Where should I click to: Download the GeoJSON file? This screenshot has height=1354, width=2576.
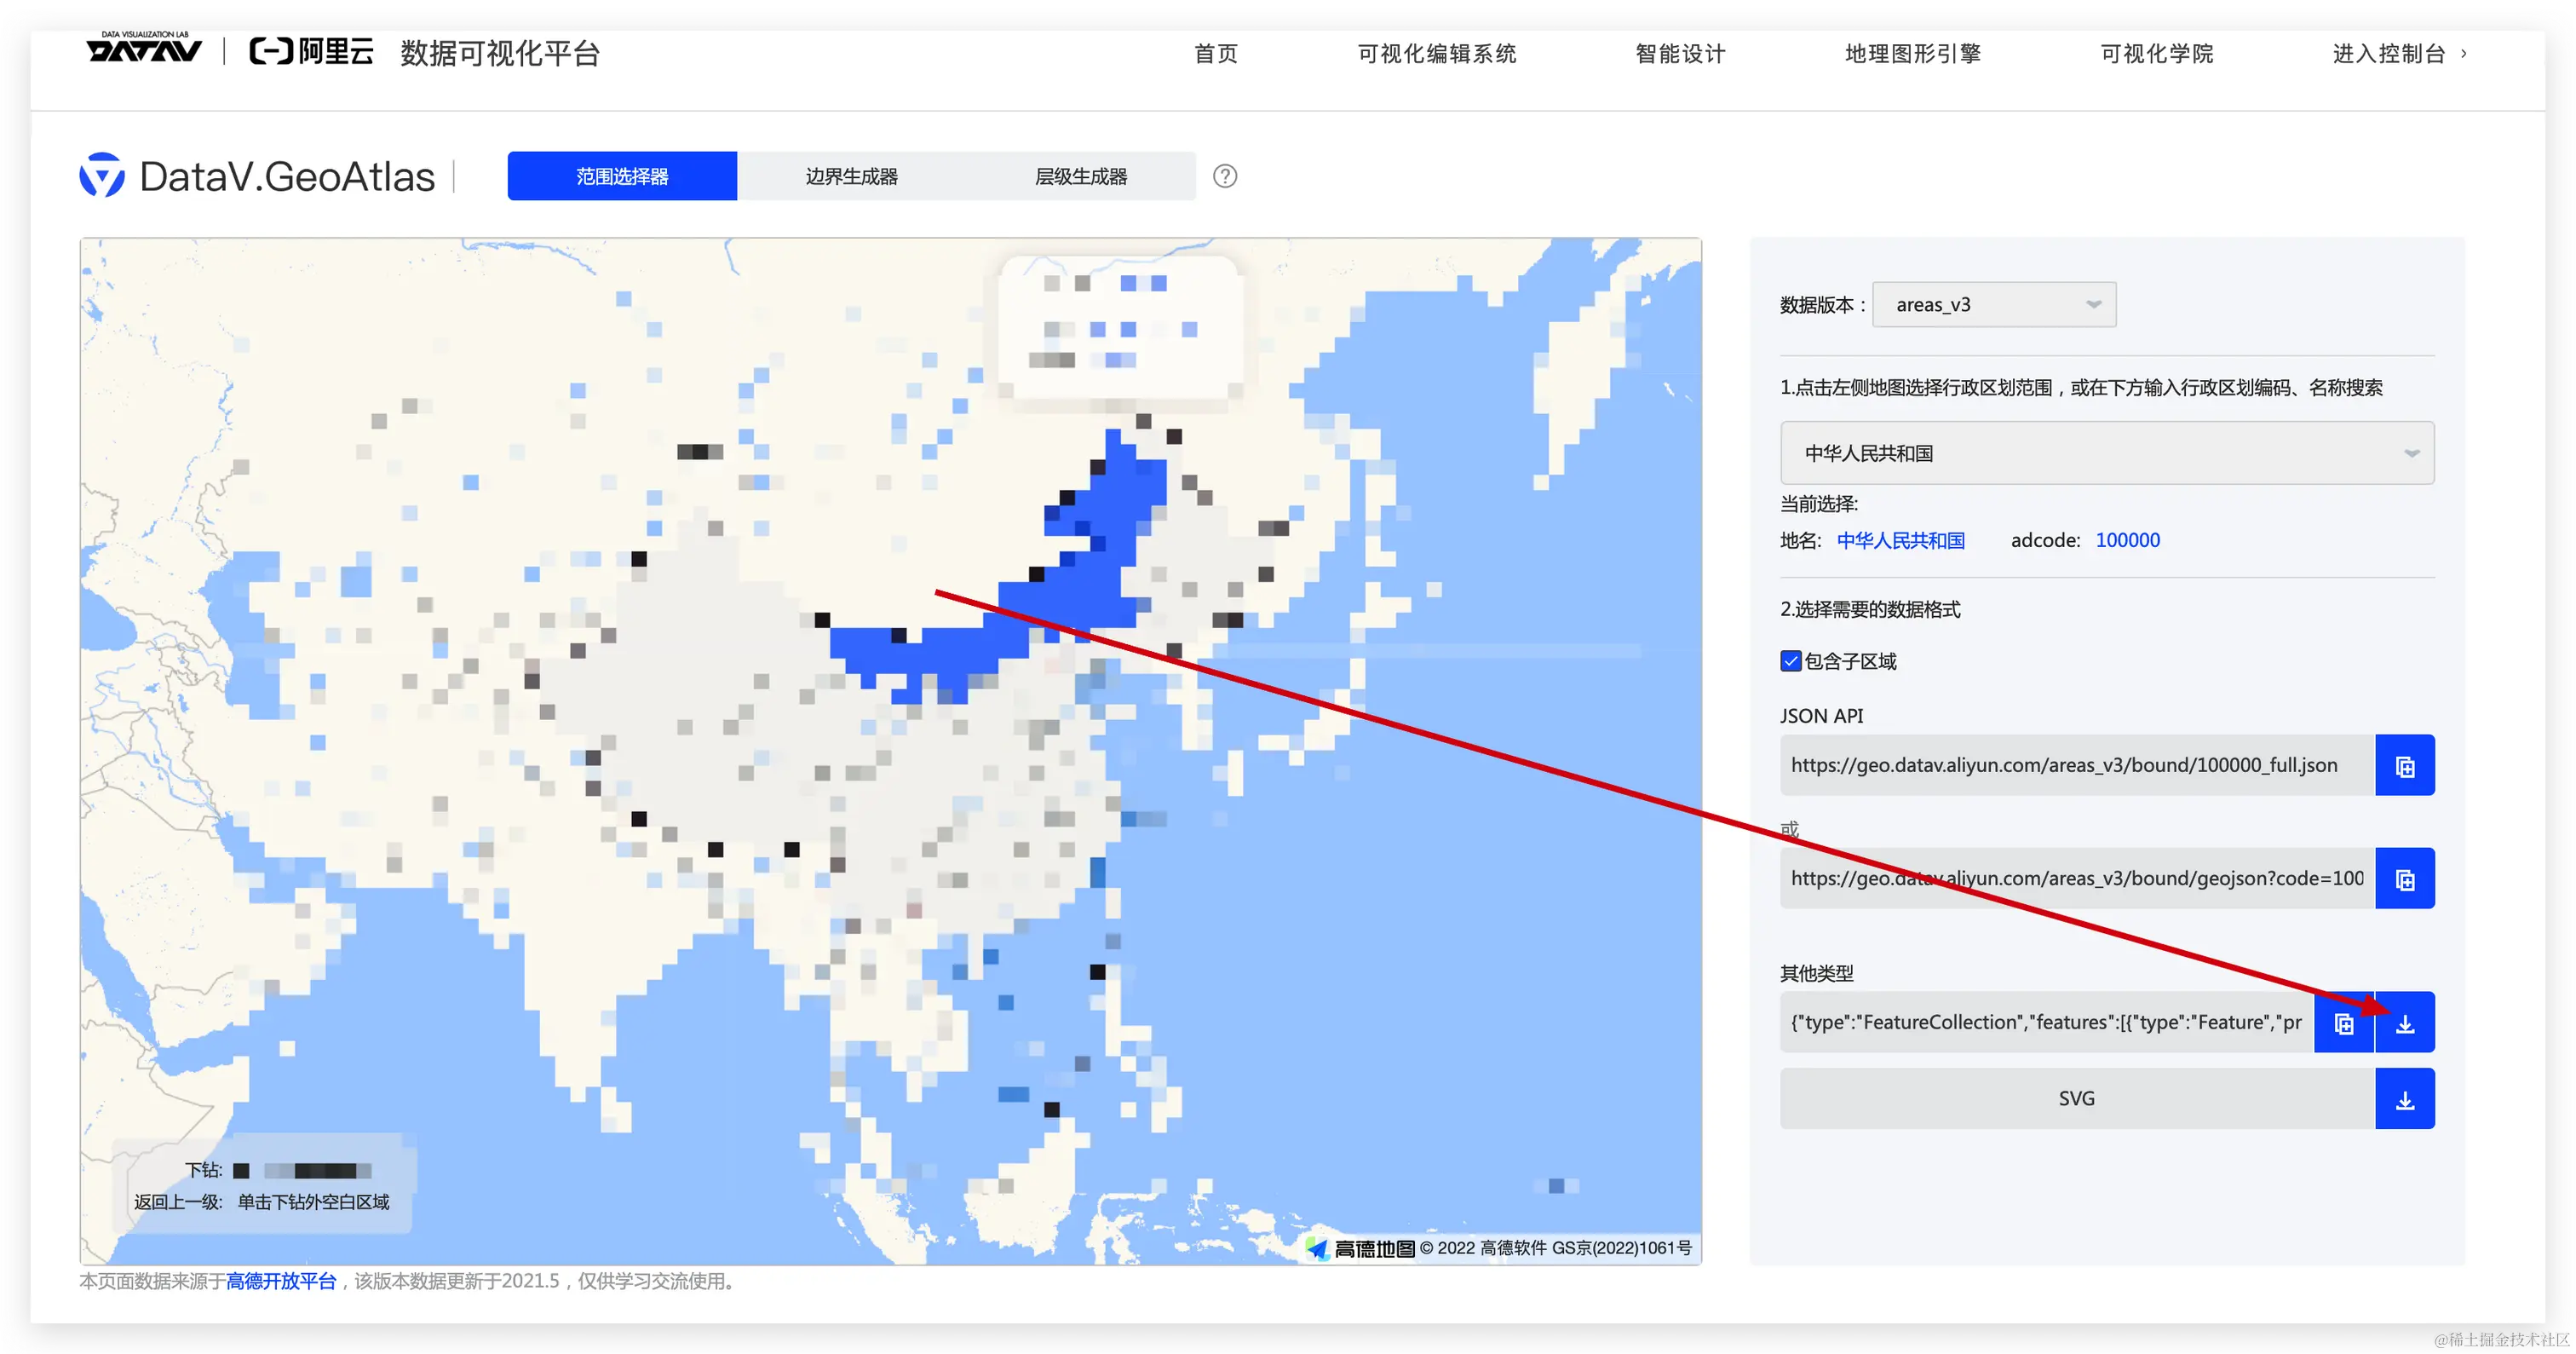click(2404, 1023)
